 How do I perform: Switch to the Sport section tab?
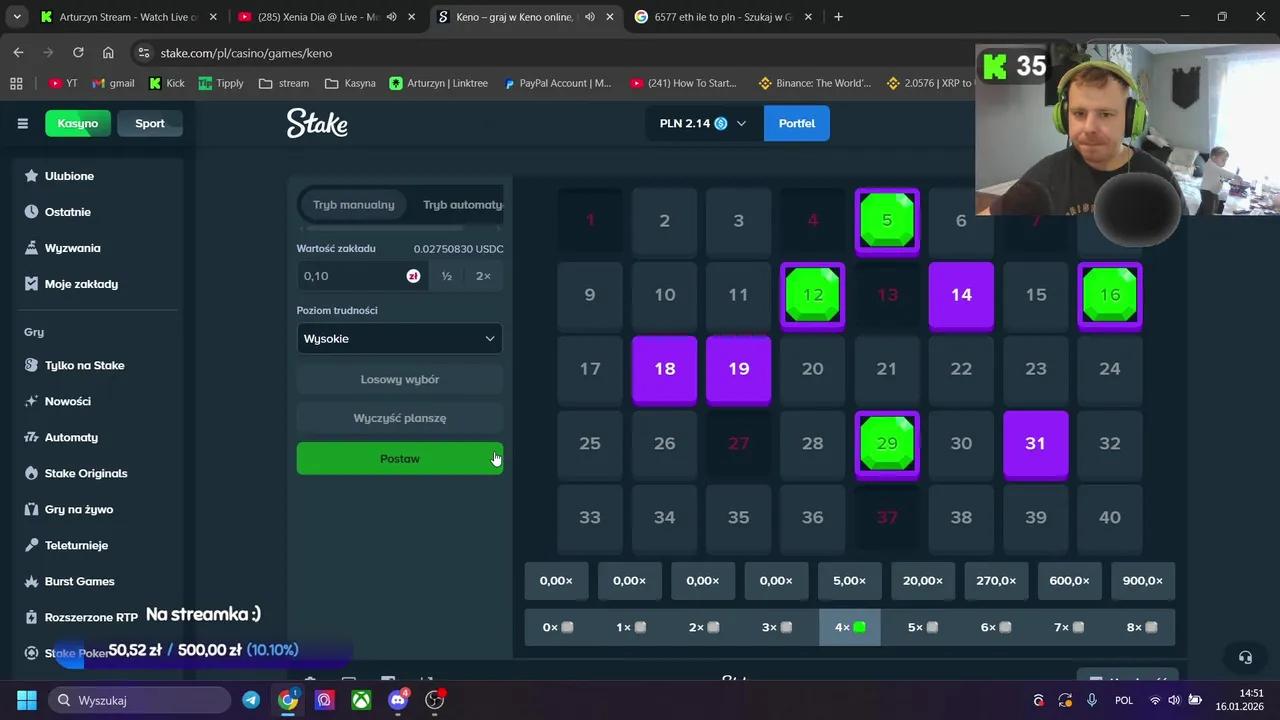click(150, 123)
